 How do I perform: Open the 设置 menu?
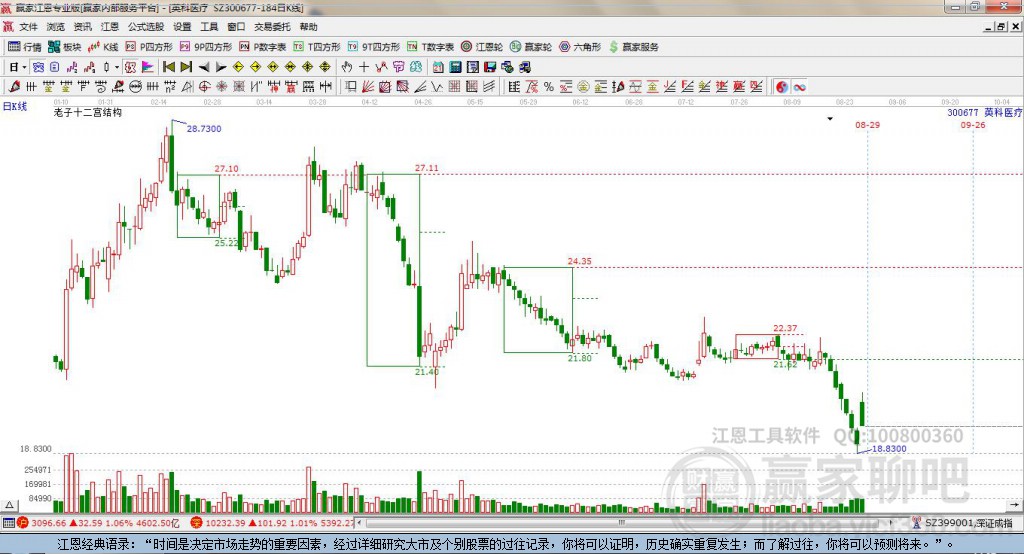click(182, 27)
